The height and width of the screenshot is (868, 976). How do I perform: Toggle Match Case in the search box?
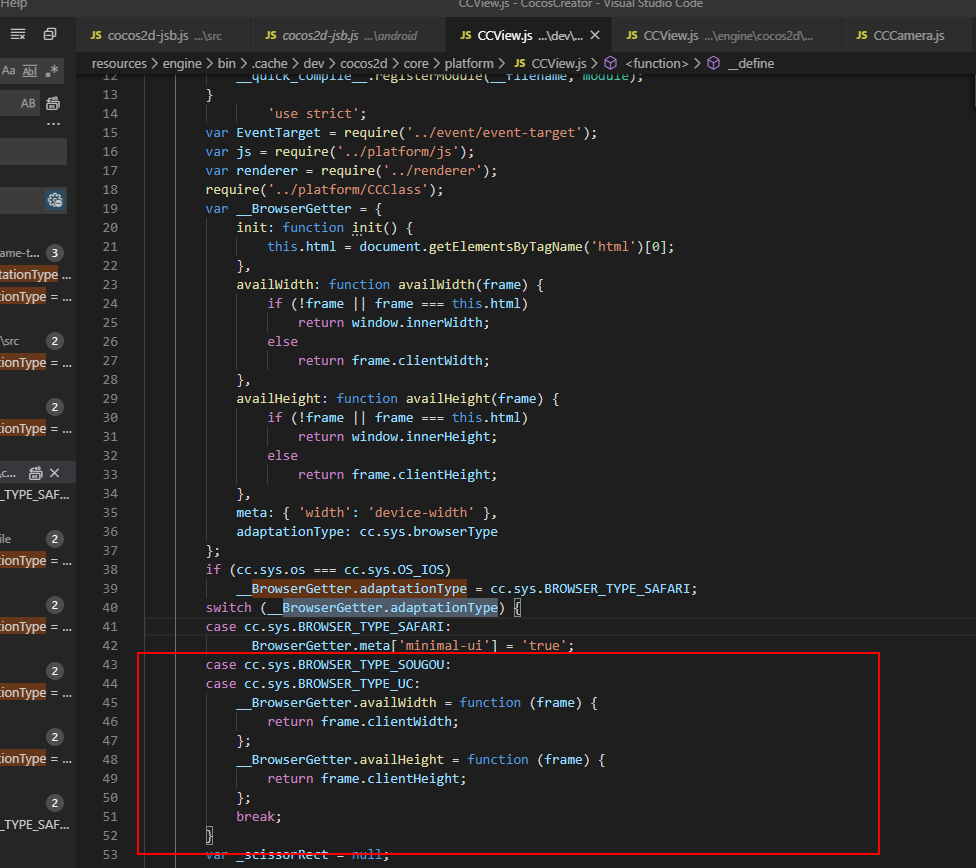pos(9,70)
